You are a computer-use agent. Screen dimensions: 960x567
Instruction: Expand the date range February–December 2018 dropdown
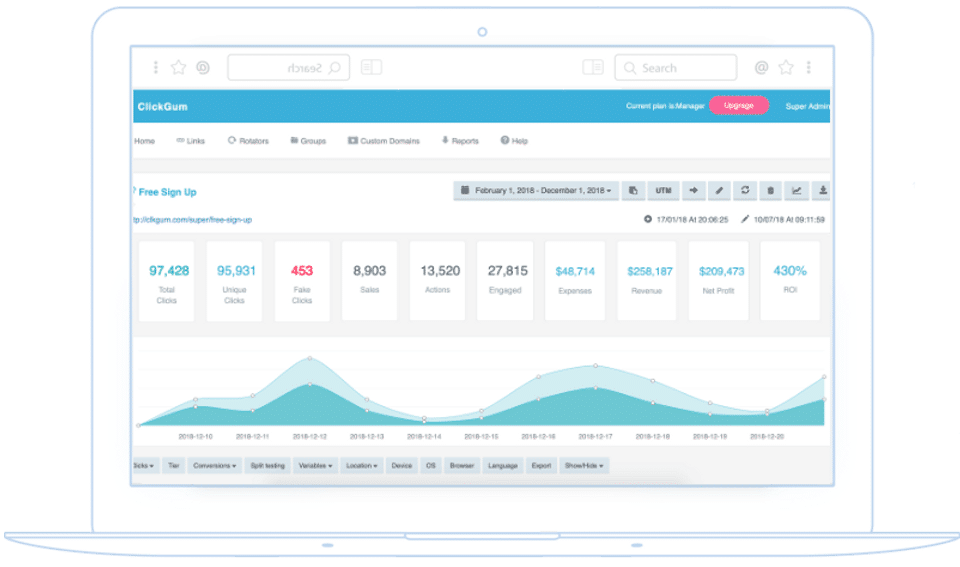tap(536, 190)
